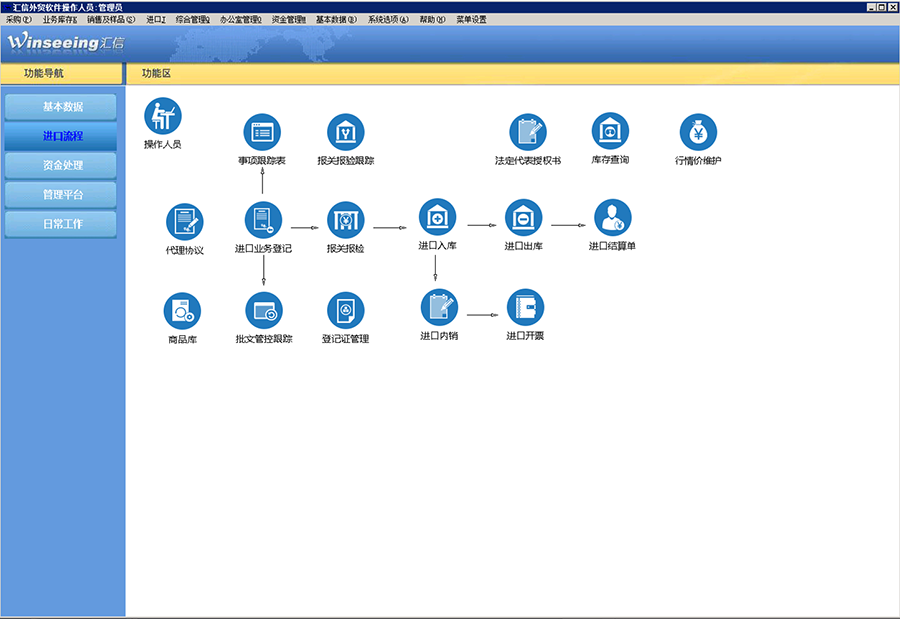Open the 系统选项 menu
900x619 pixels.
387,19
